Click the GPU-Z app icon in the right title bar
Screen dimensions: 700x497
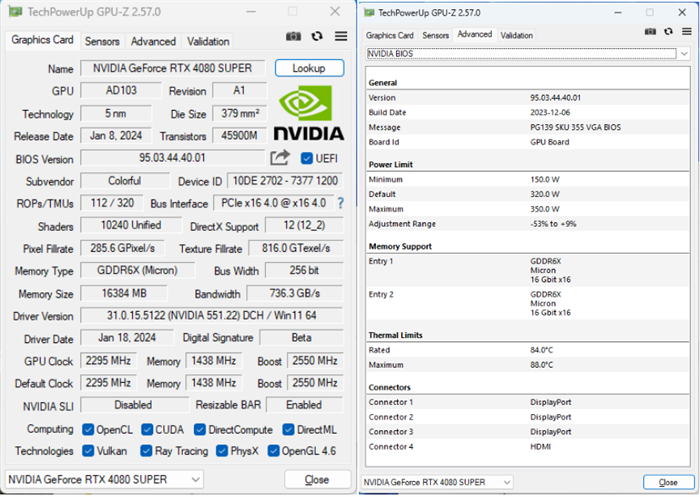pyautogui.click(x=369, y=13)
